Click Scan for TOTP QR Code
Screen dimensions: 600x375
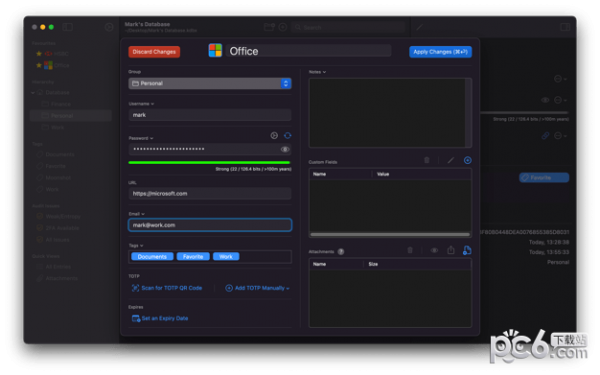click(x=167, y=288)
